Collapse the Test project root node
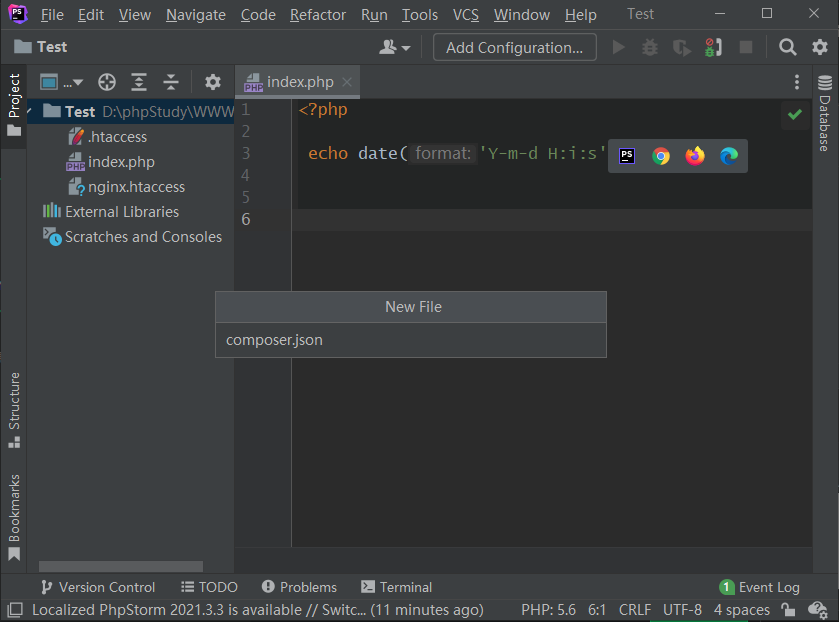 [x=30, y=111]
